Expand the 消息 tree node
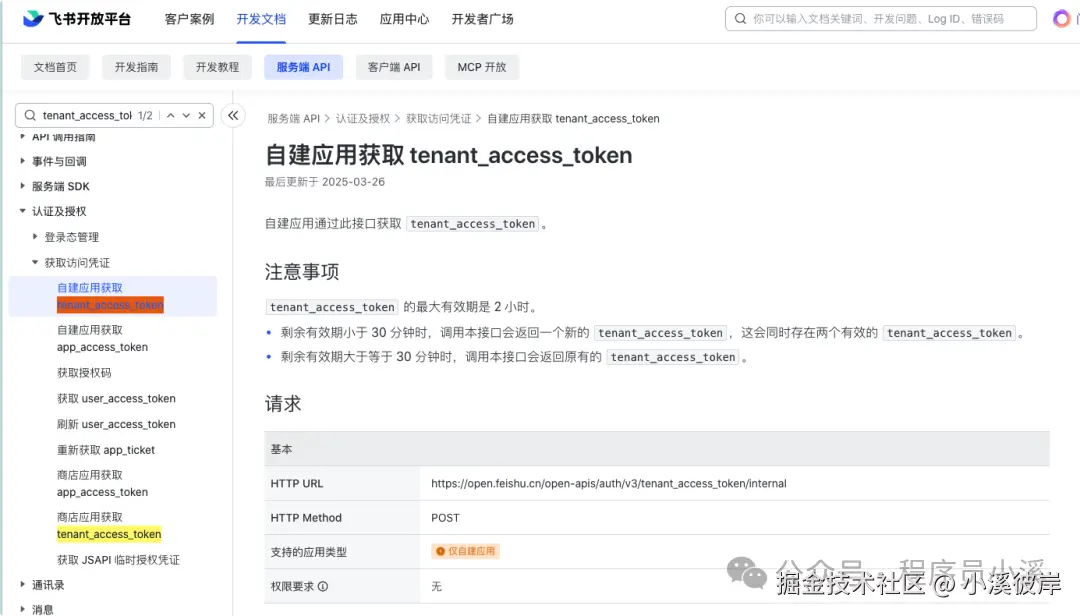The height and width of the screenshot is (616, 1080). tap(23, 609)
